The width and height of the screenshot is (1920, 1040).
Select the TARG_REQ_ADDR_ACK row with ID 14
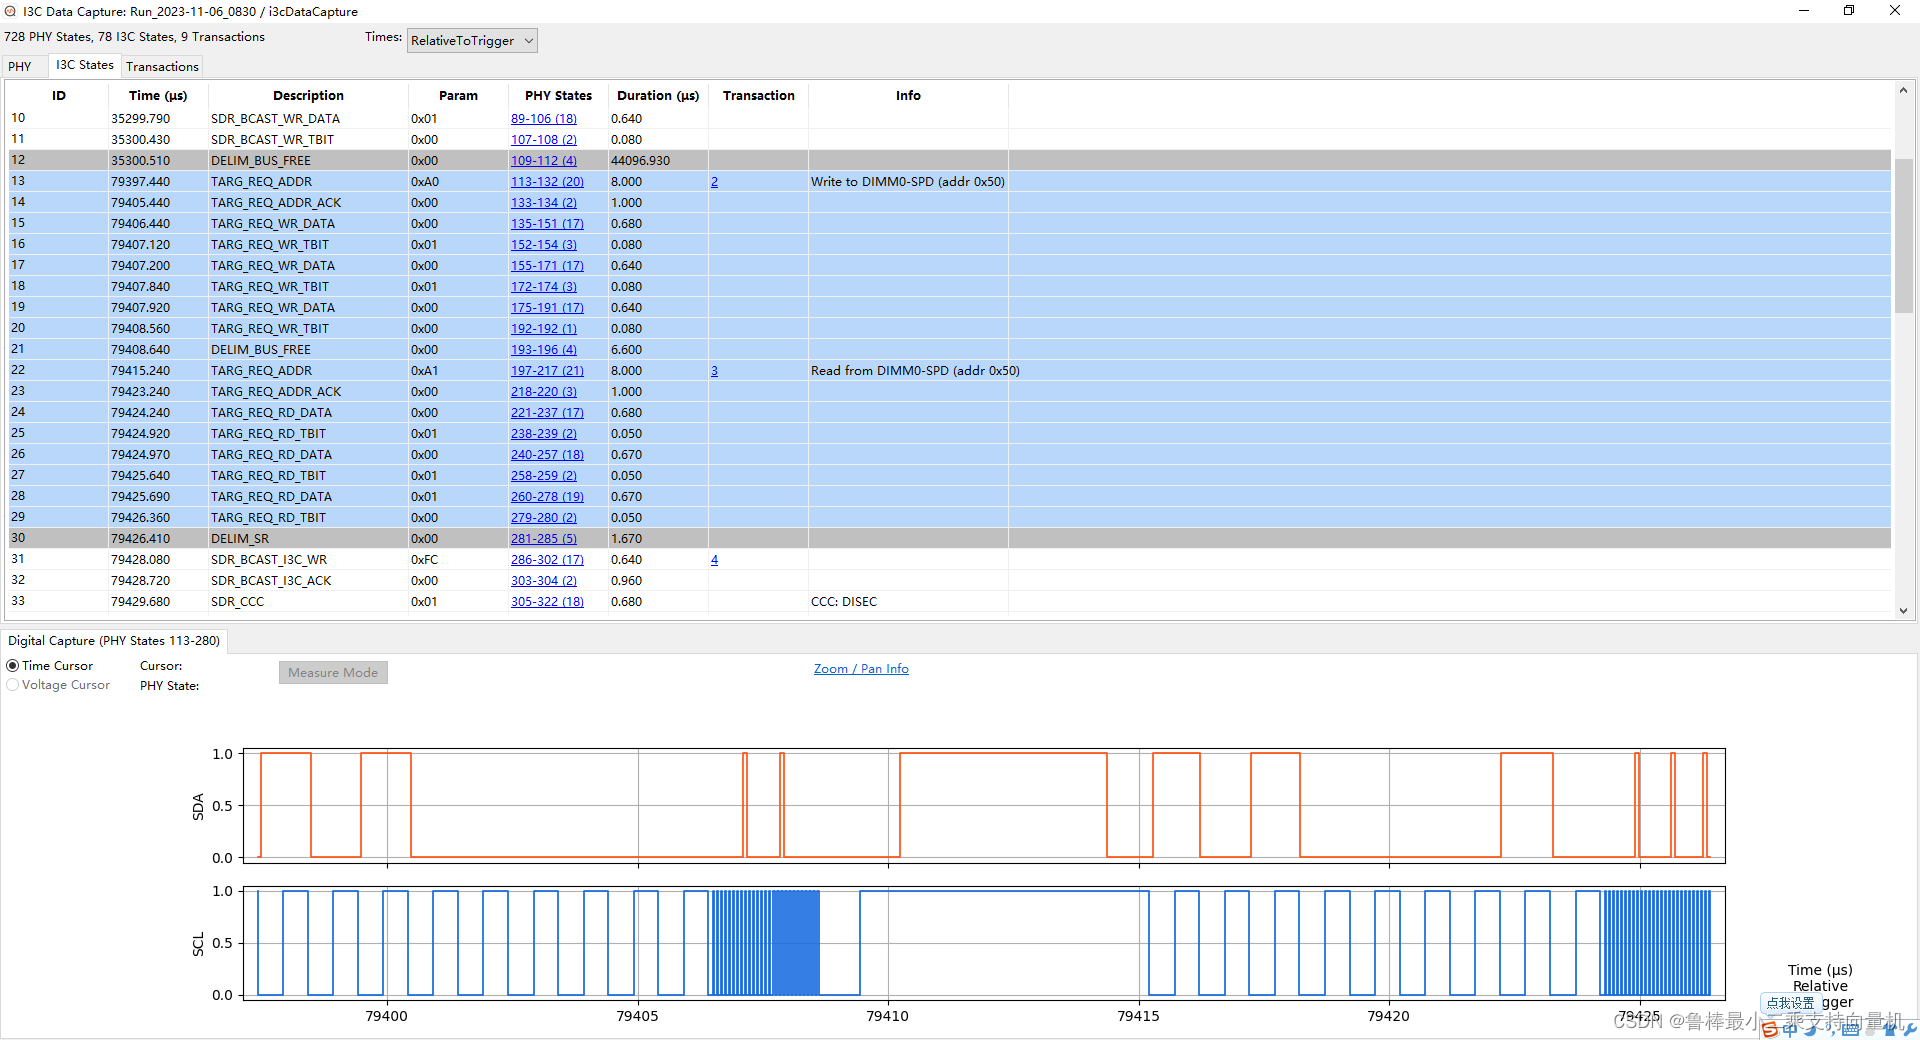coord(950,203)
